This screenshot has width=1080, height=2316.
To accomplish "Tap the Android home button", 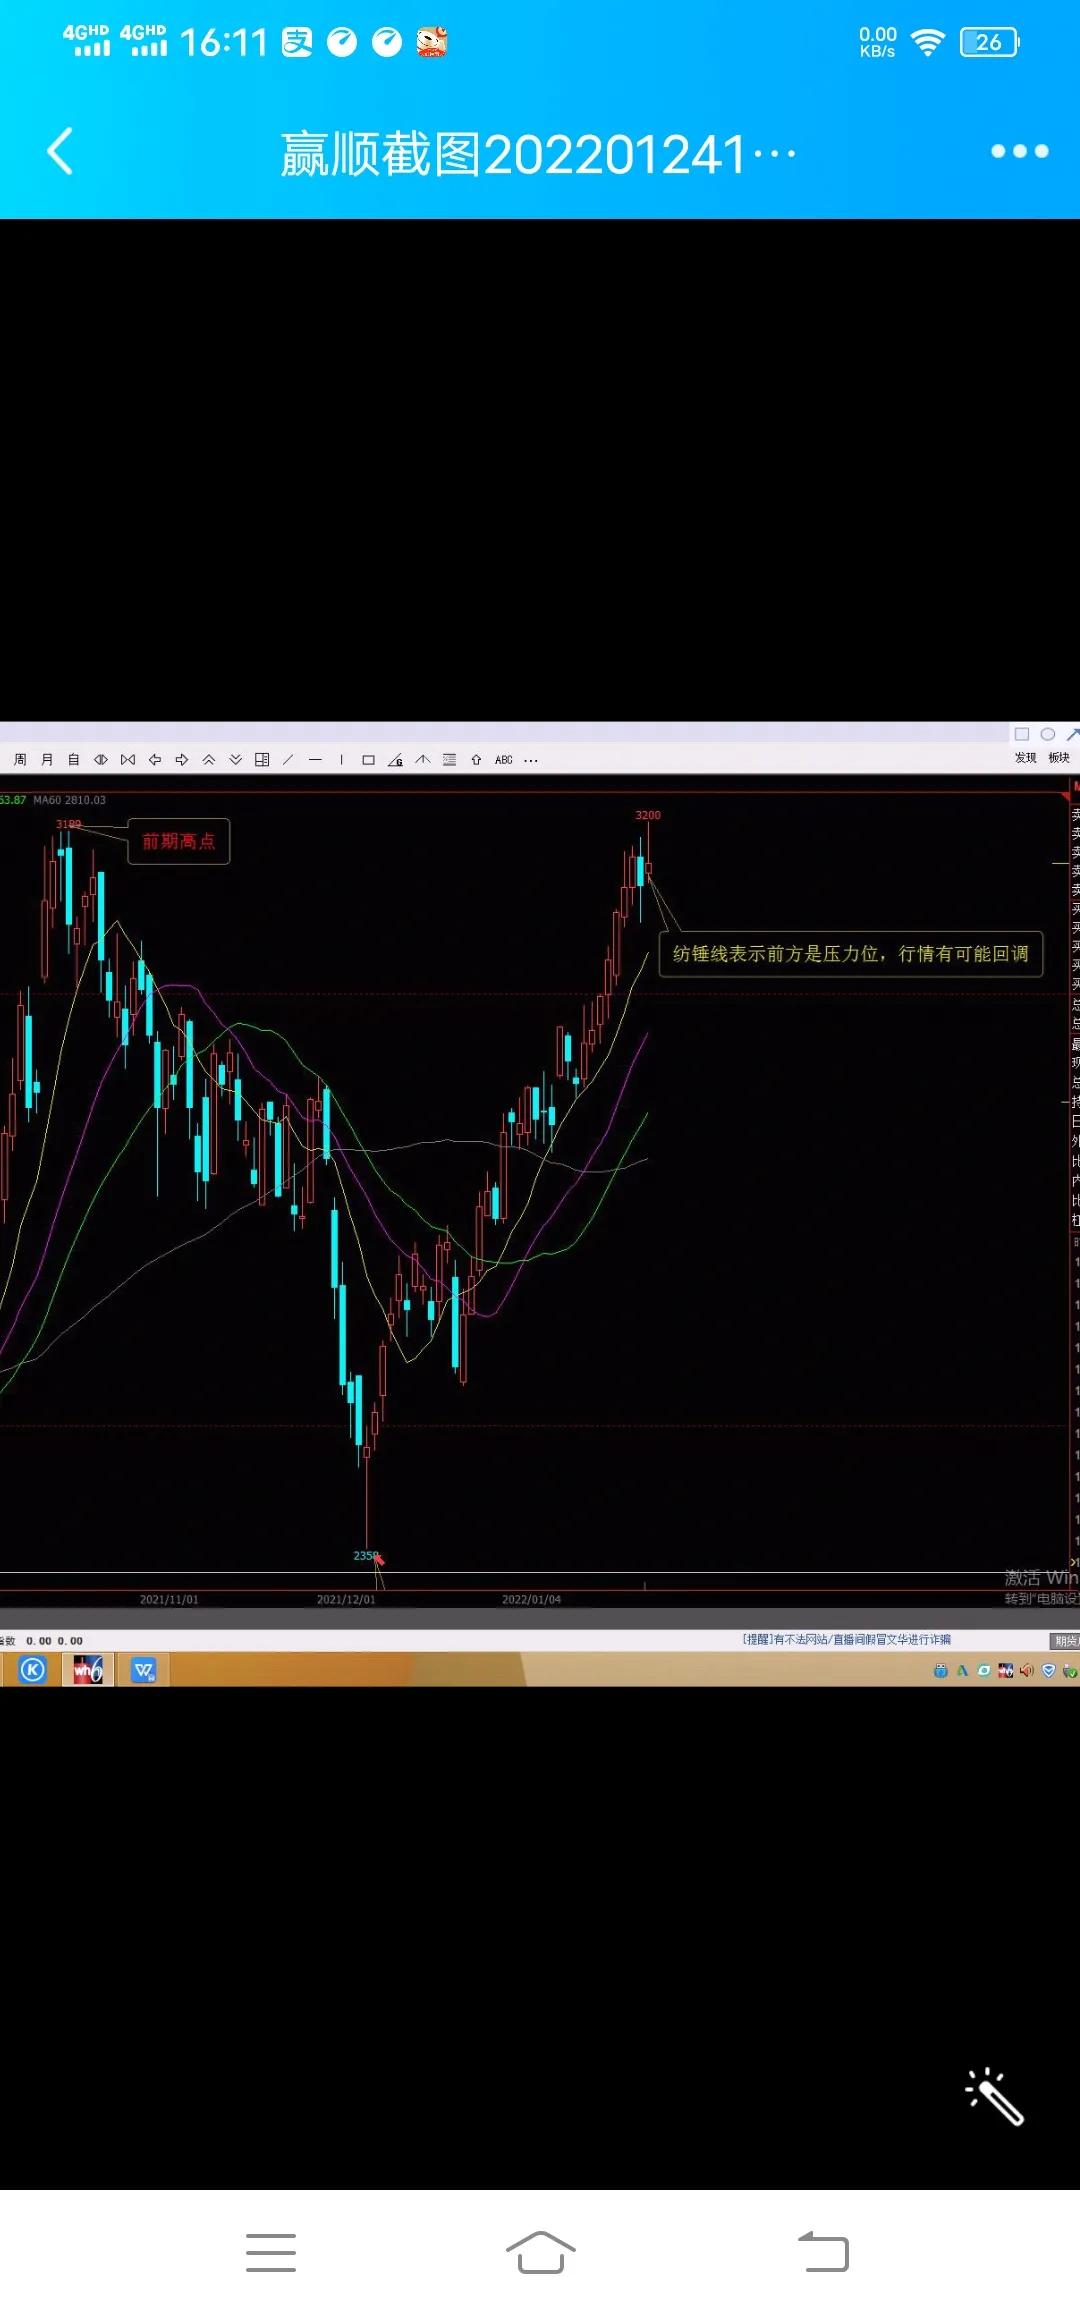I will coord(540,2252).
